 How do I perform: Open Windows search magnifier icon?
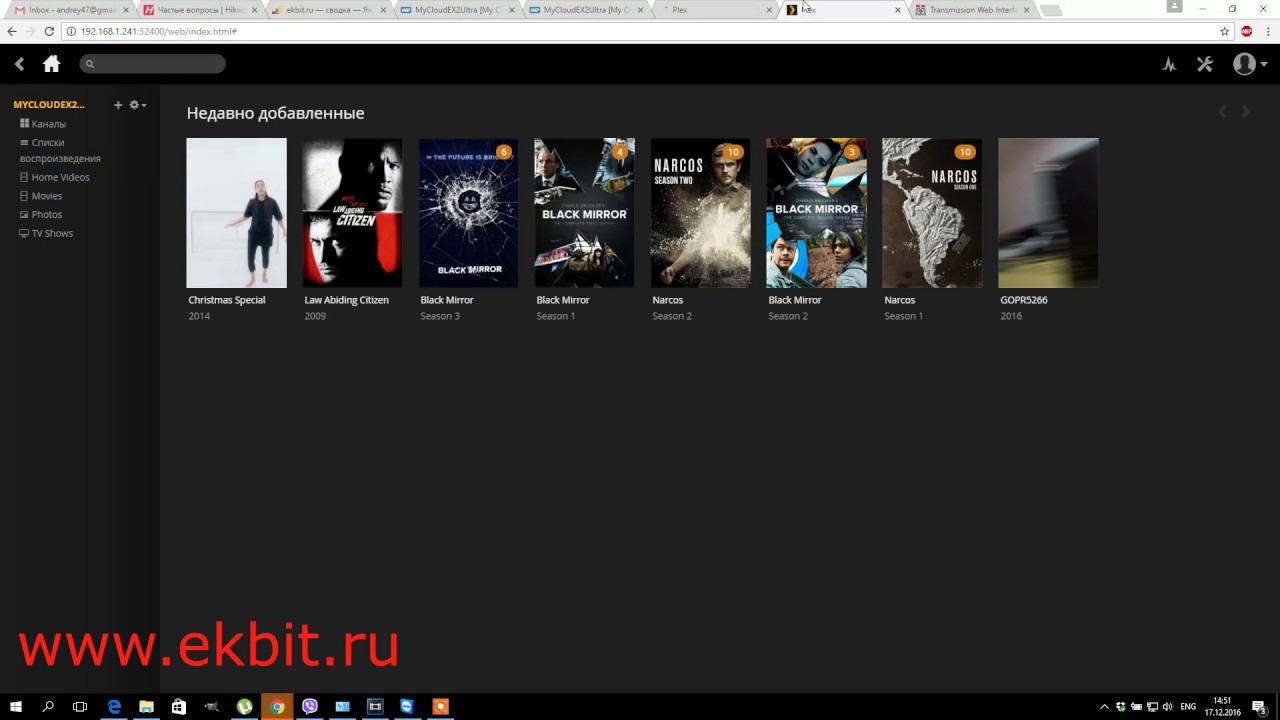[x=48, y=706]
